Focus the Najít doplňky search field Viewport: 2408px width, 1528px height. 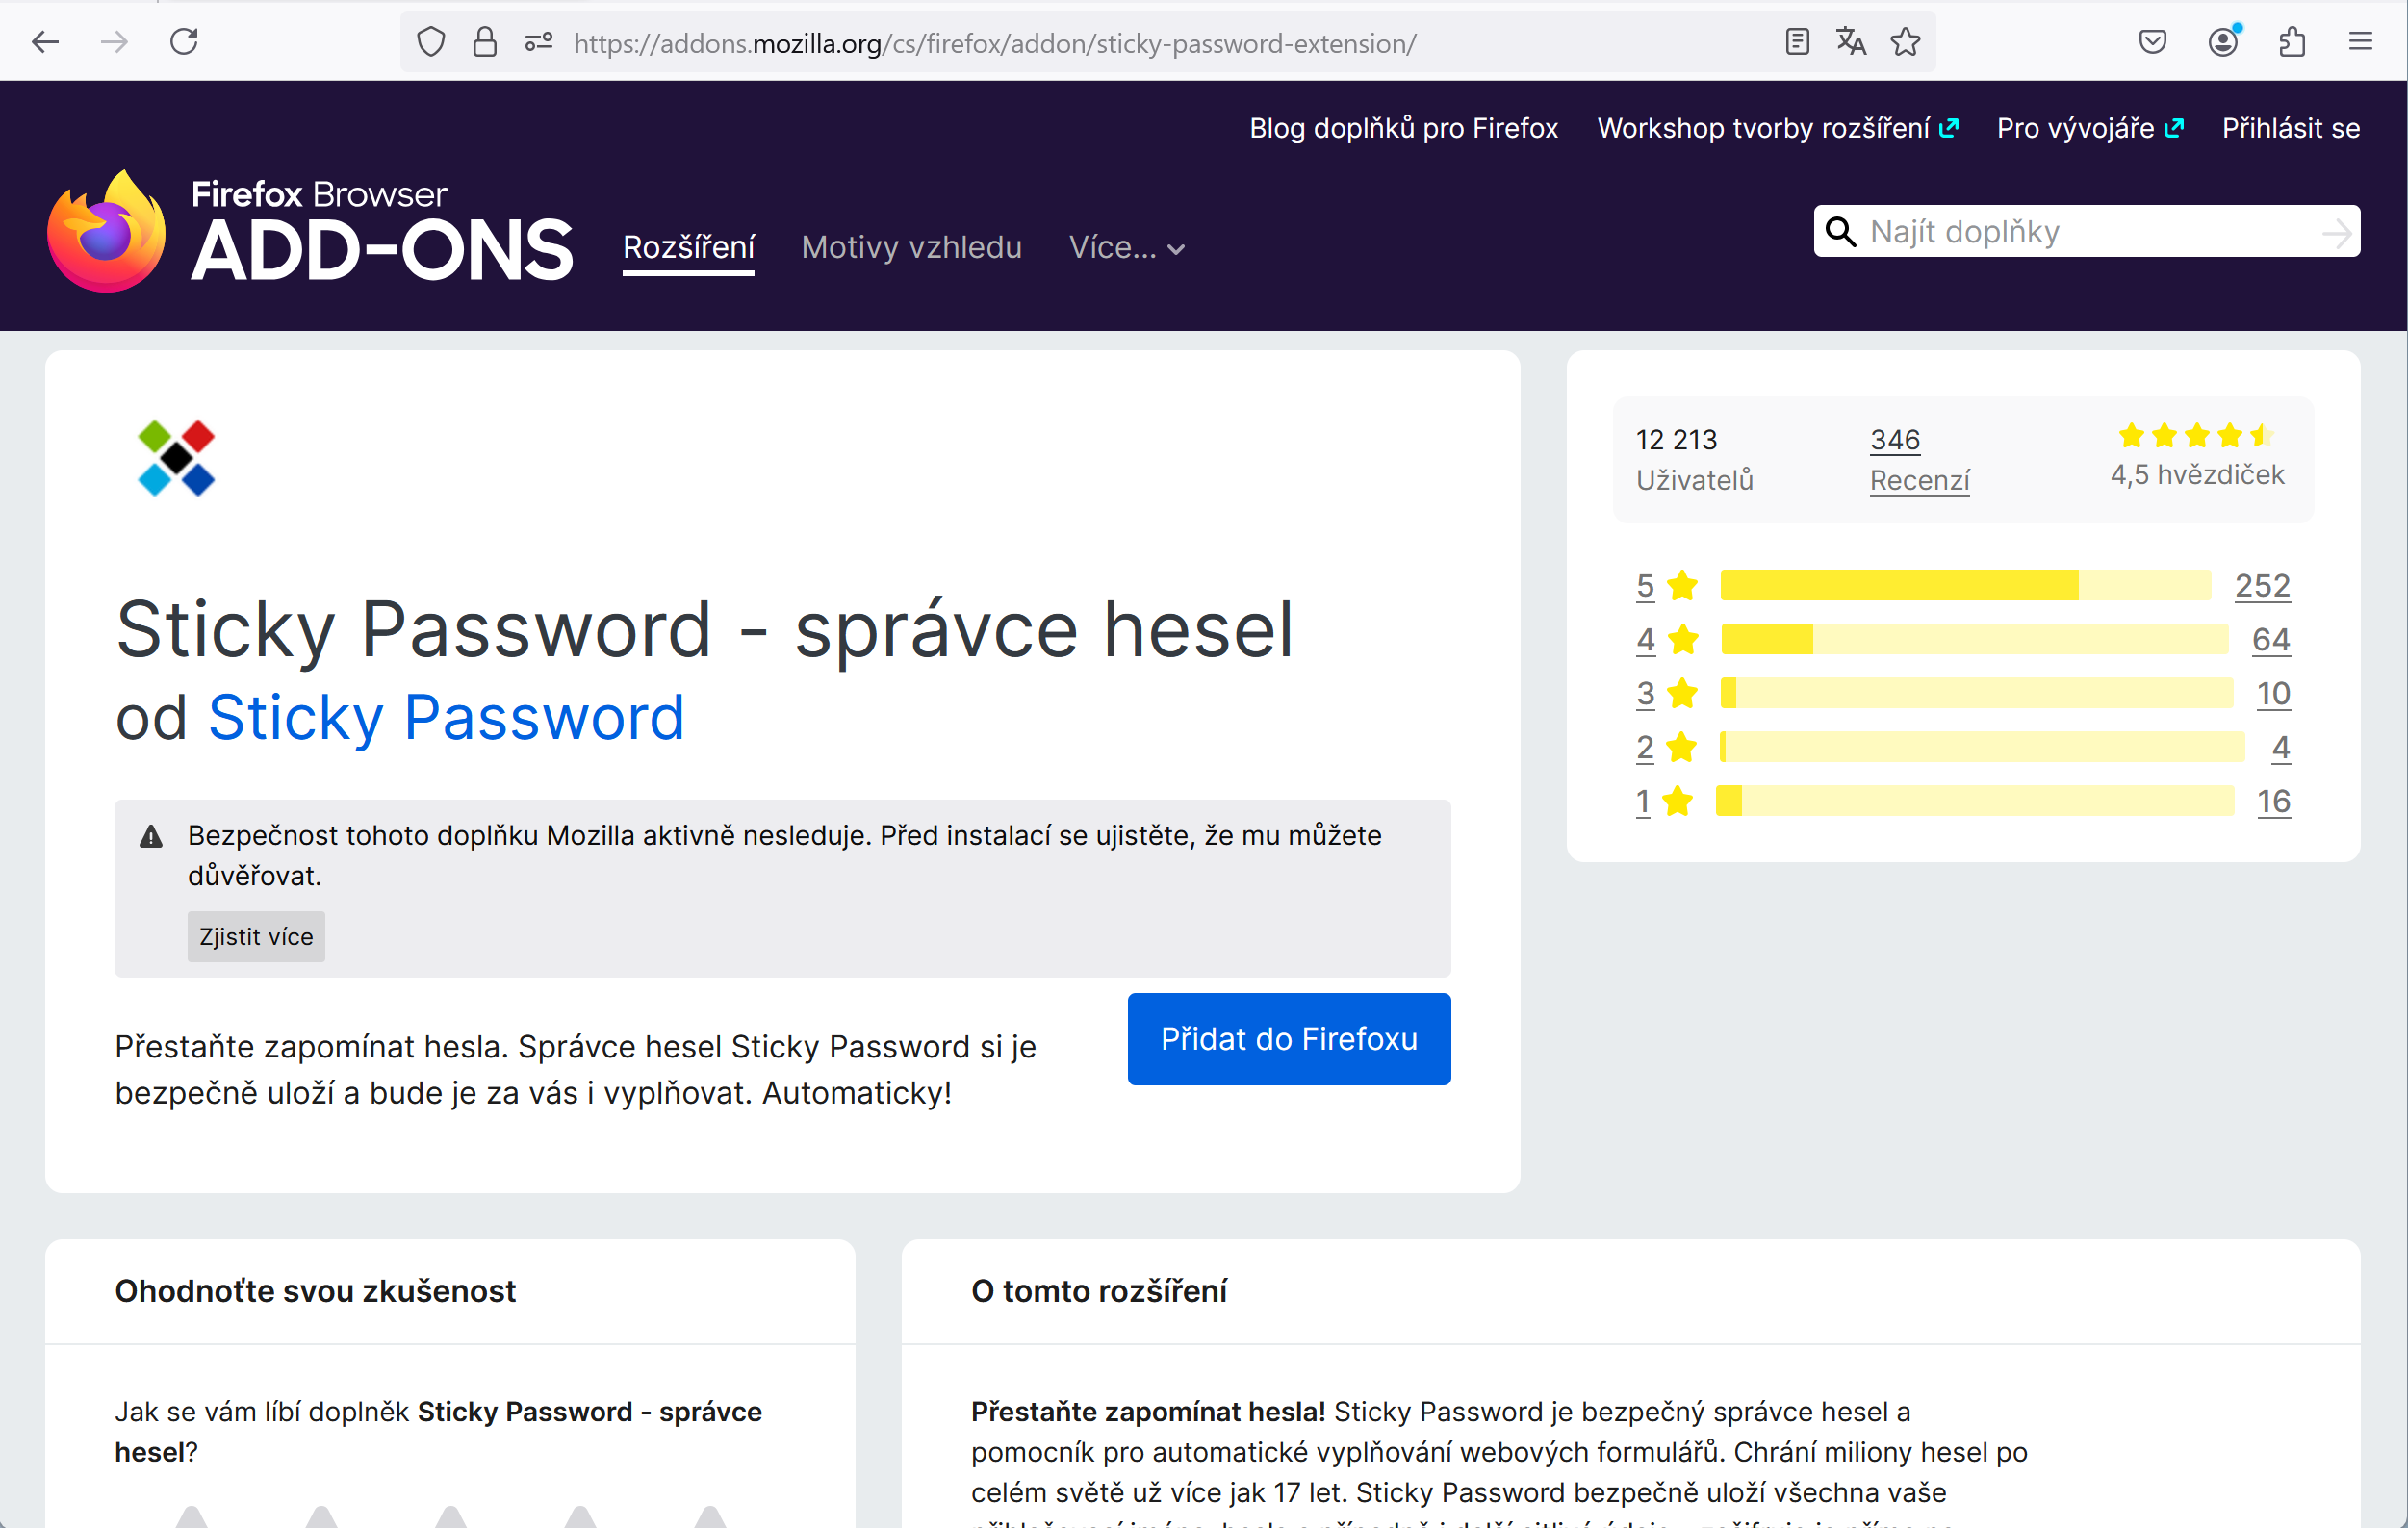coord(2087,231)
